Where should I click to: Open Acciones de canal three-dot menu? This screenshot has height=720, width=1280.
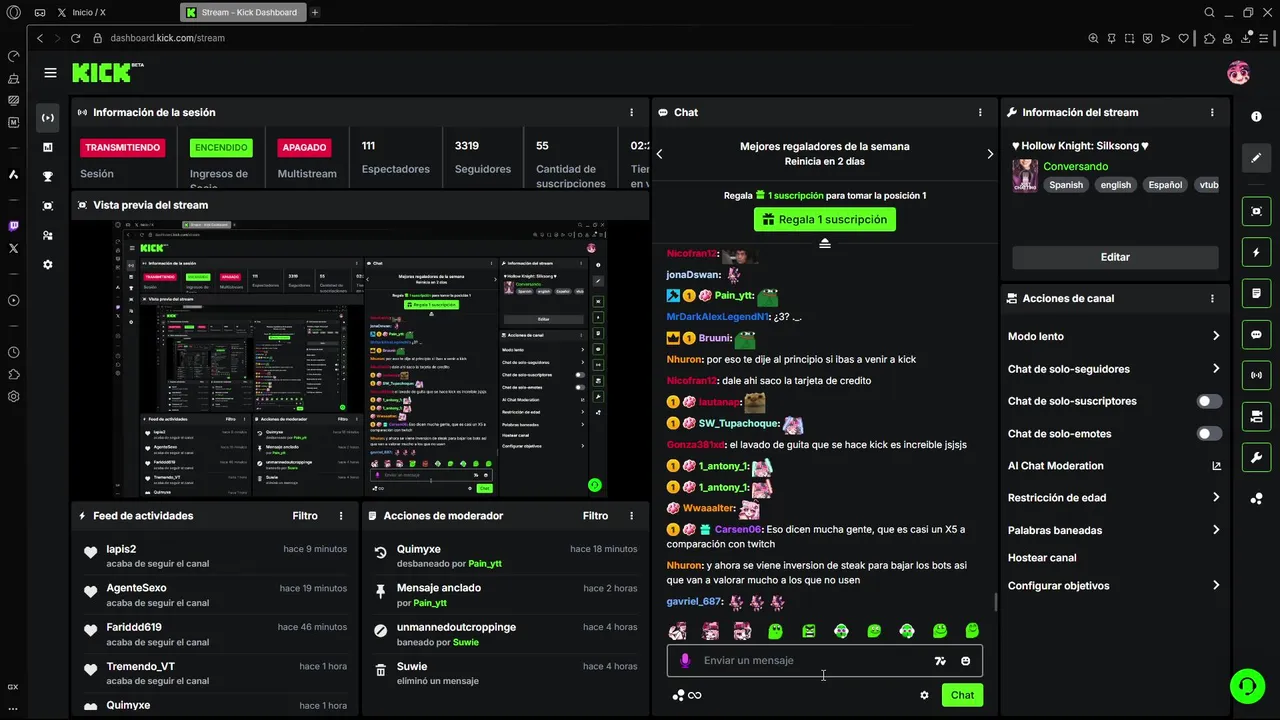pos(1212,299)
